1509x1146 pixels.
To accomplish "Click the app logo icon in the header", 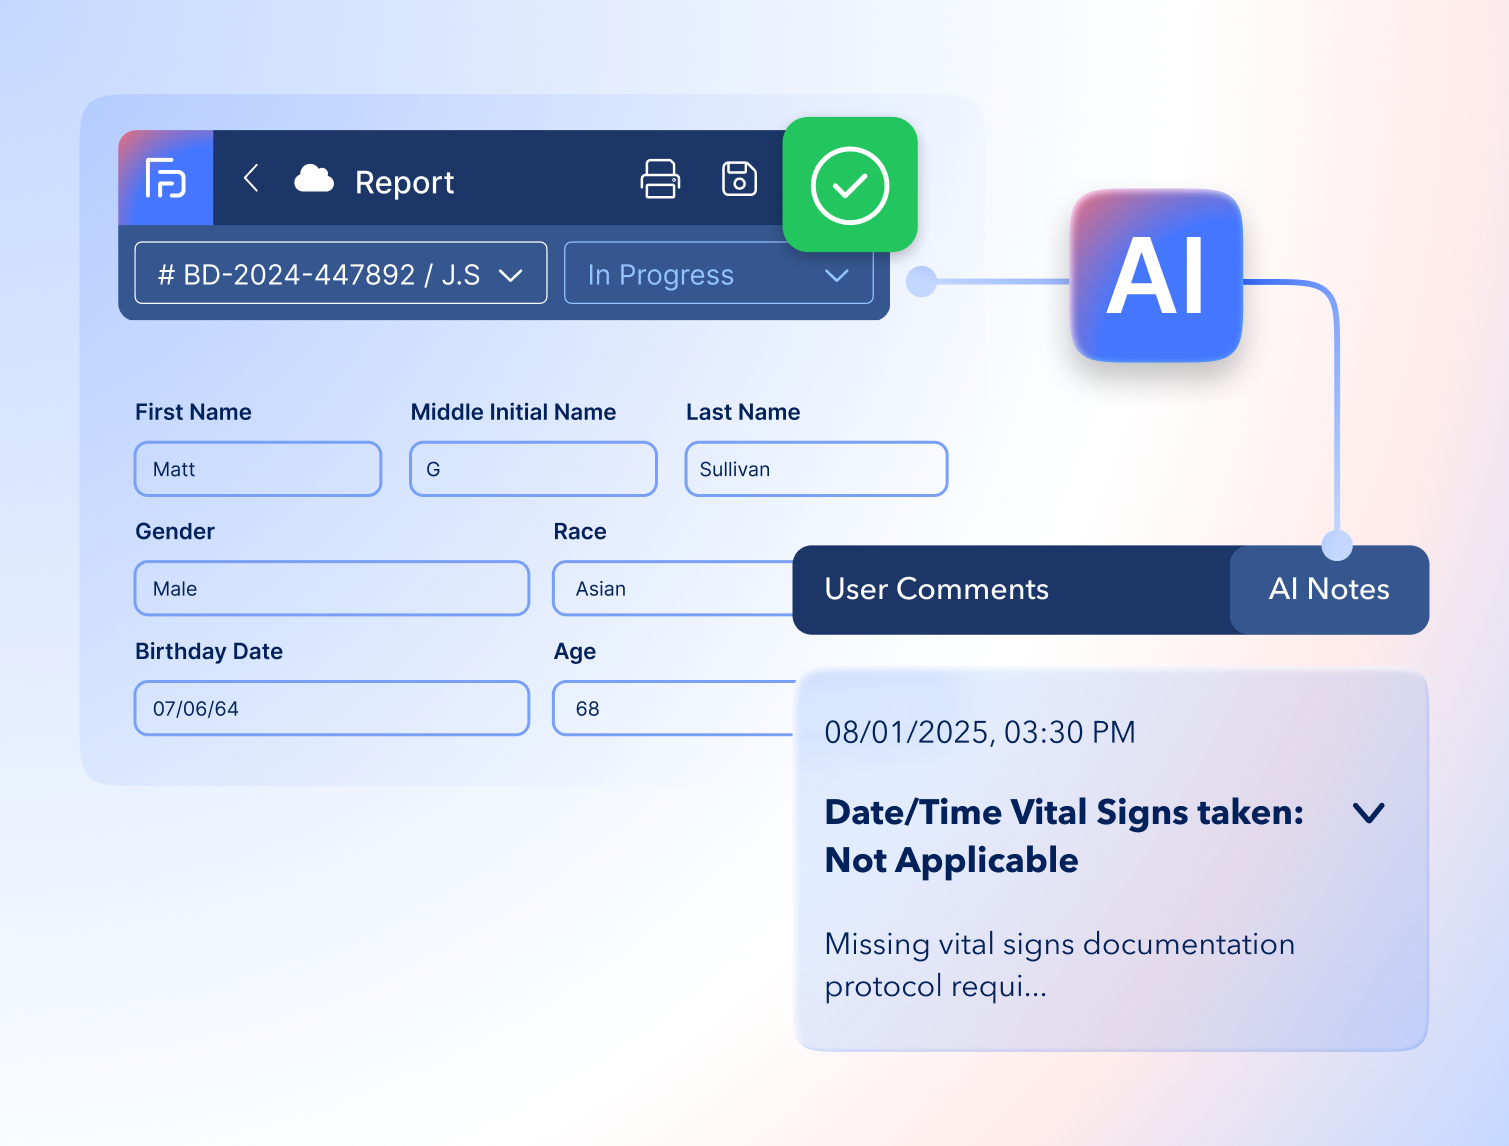I will (x=166, y=178).
